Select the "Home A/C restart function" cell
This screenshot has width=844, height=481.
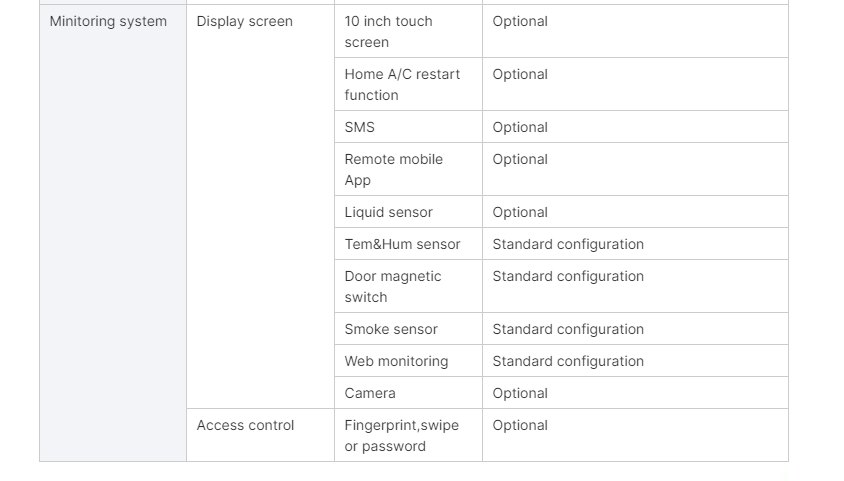[x=402, y=84]
